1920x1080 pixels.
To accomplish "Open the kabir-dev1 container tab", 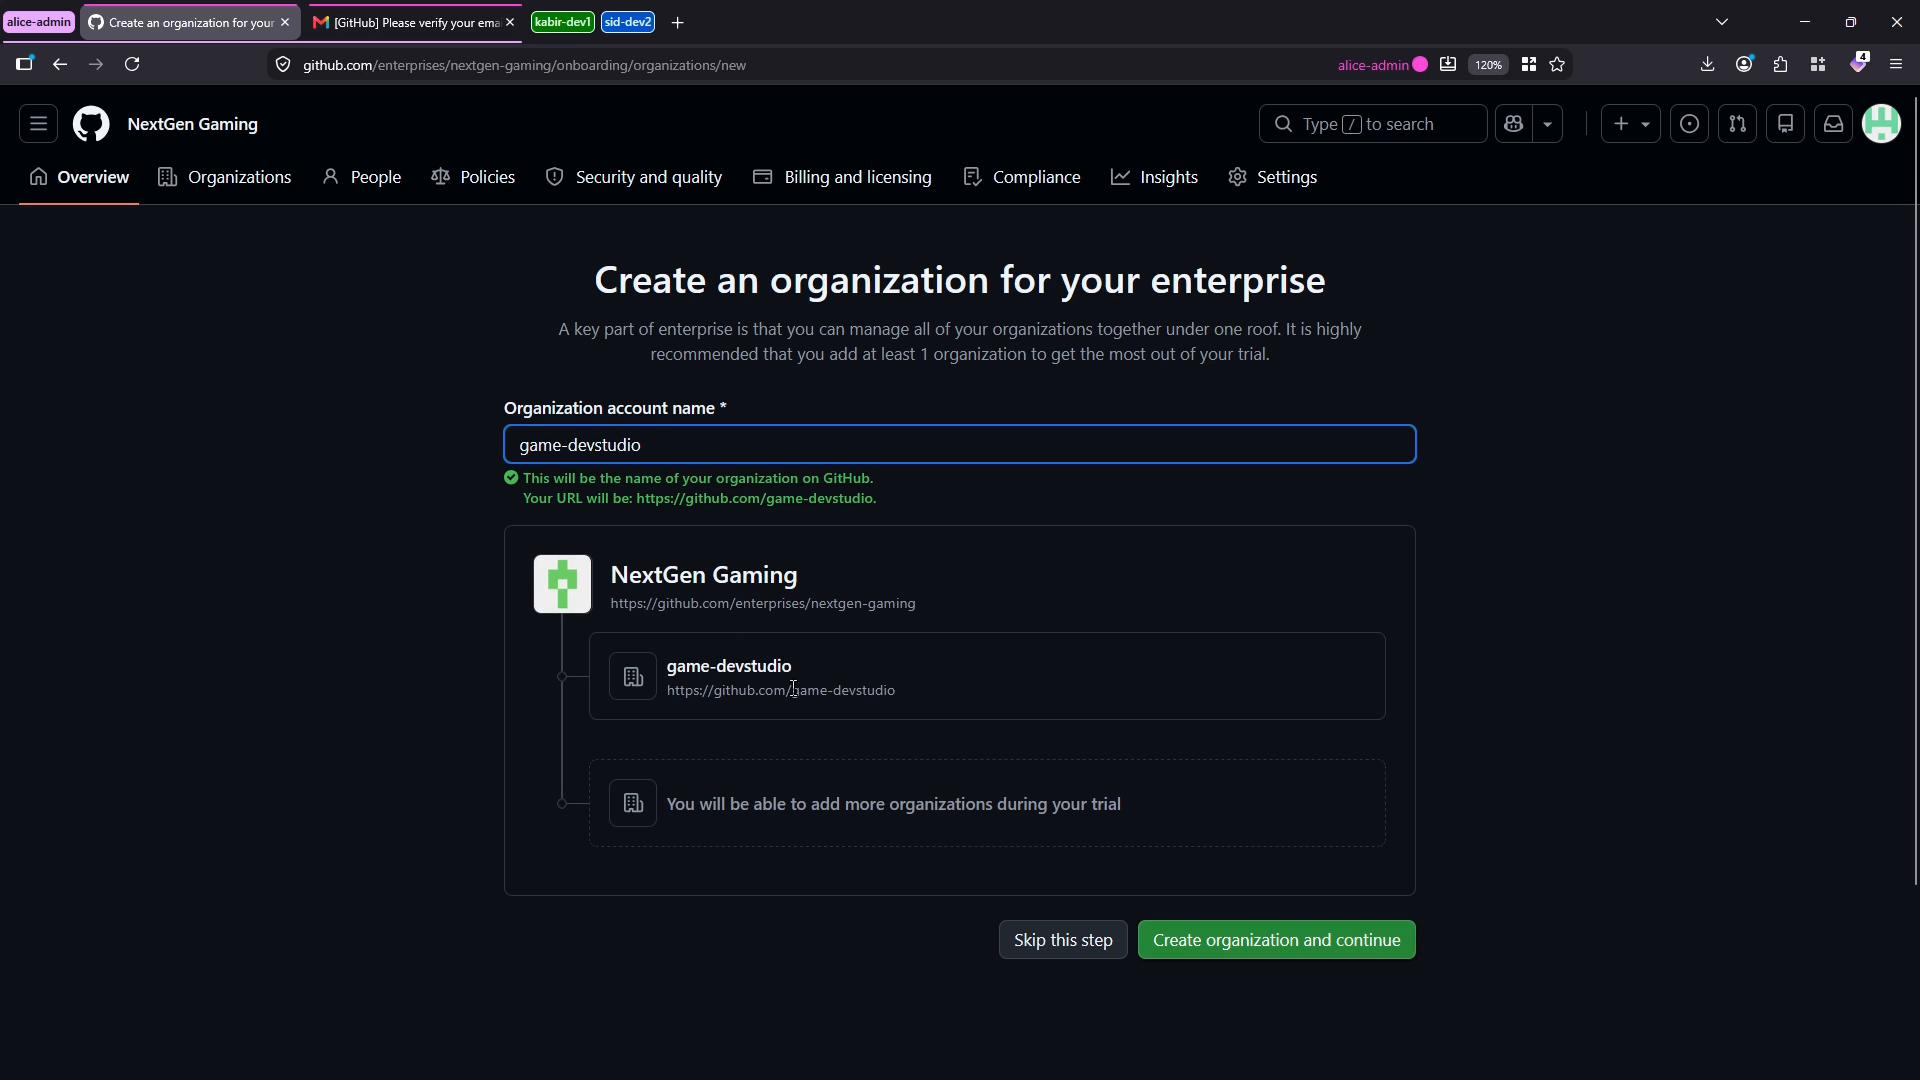I will click(x=563, y=22).
